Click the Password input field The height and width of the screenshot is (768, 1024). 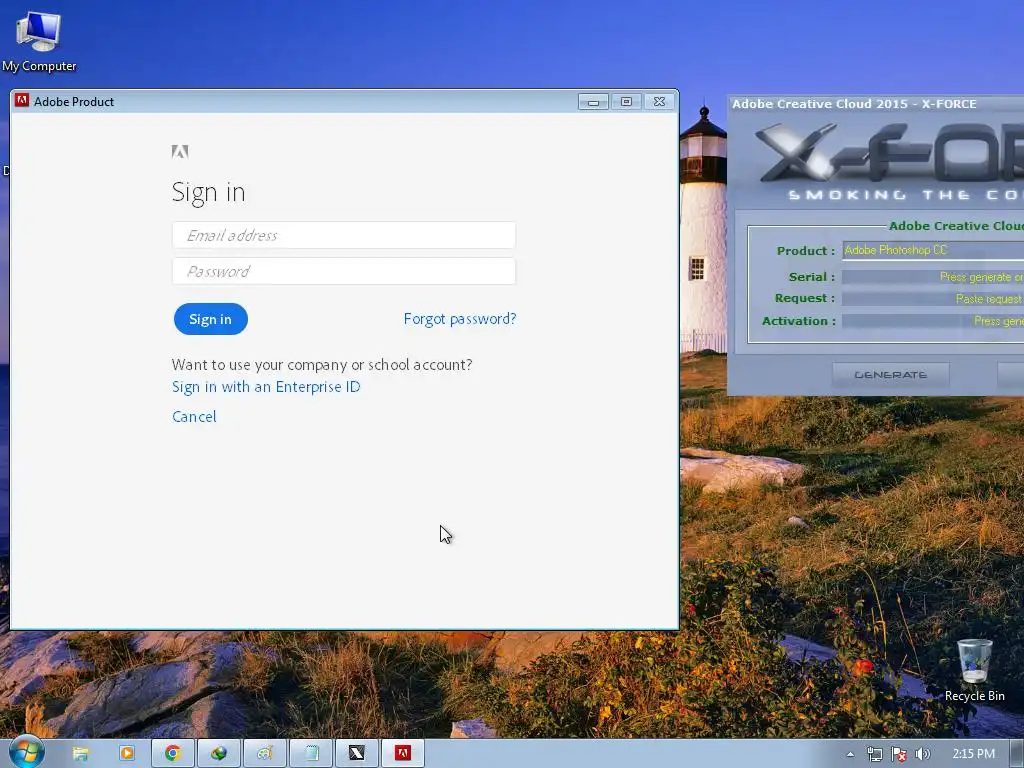click(344, 271)
